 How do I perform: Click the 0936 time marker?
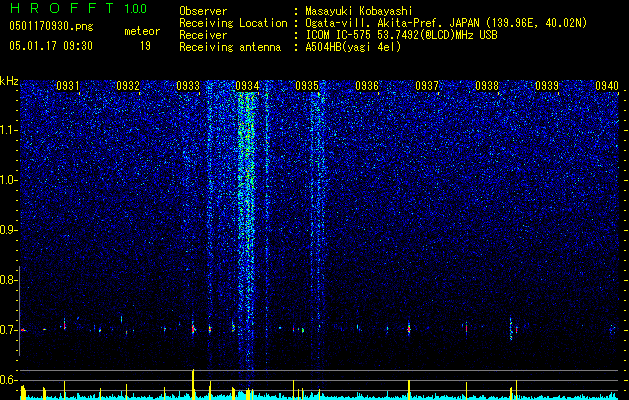[367, 86]
